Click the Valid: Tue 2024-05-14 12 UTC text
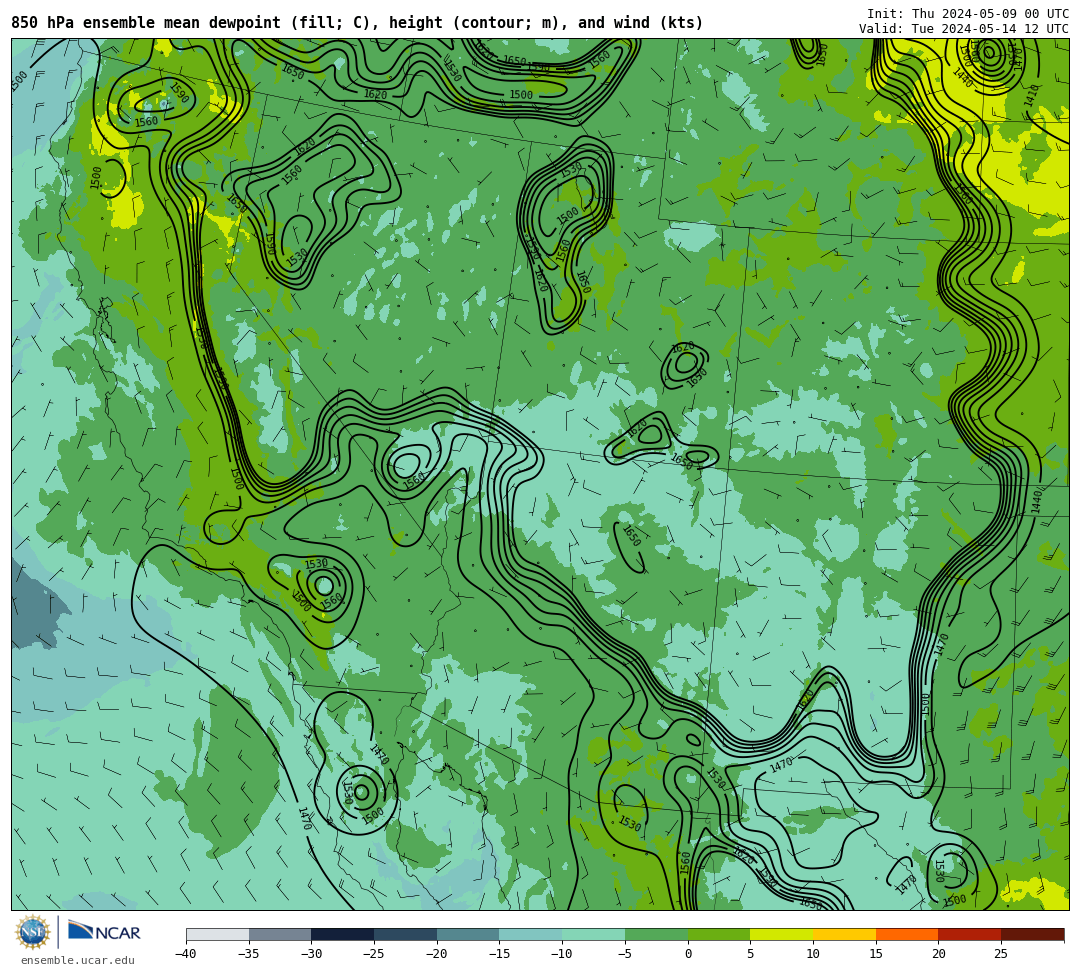The width and height of the screenshot is (1080, 973). [x=963, y=28]
